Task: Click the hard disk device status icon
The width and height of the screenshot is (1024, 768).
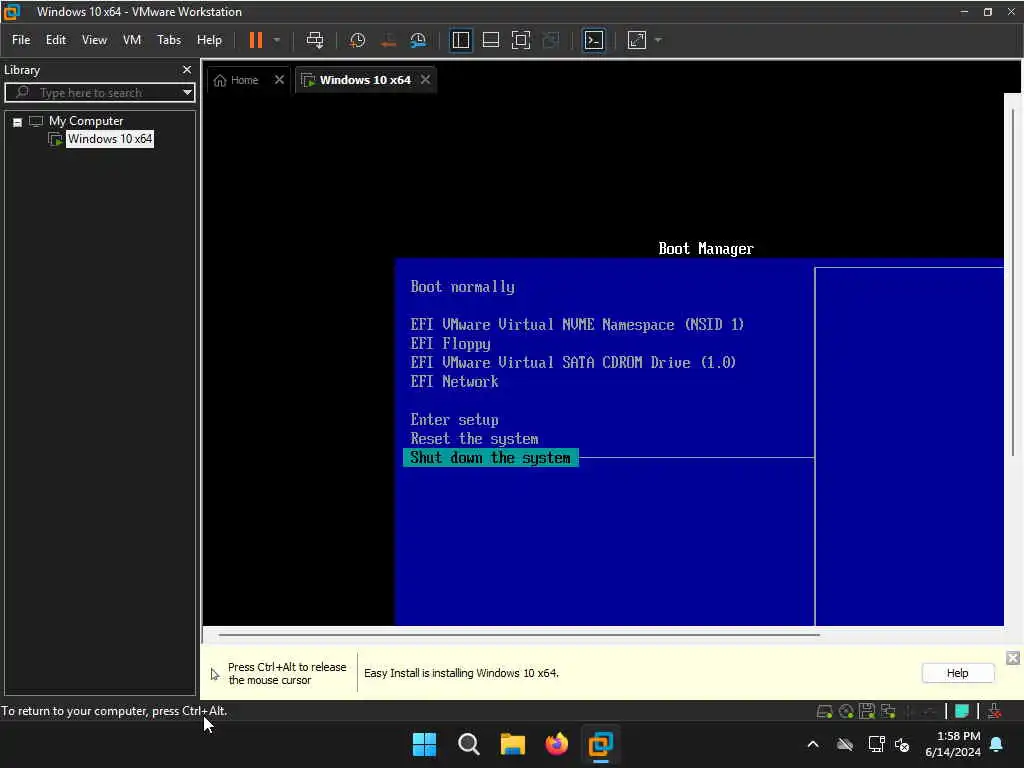Action: pyautogui.click(x=824, y=711)
